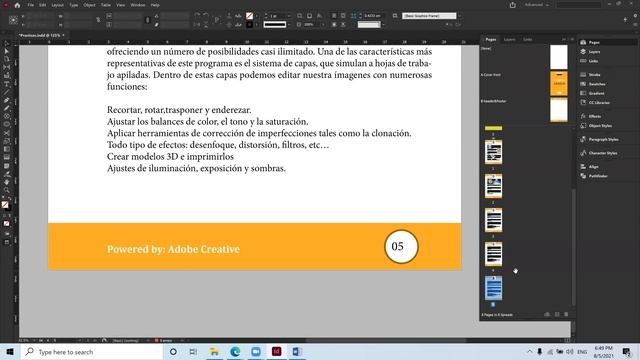Open stroke type dropdown
Viewport: 640px width, 360px height.
click(289, 24)
